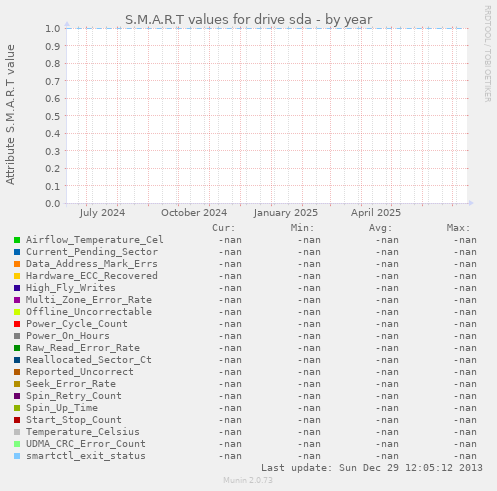Select the 'Data_Address_Mark_Errs' legend label
497x491 pixels.
pos(92,264)
